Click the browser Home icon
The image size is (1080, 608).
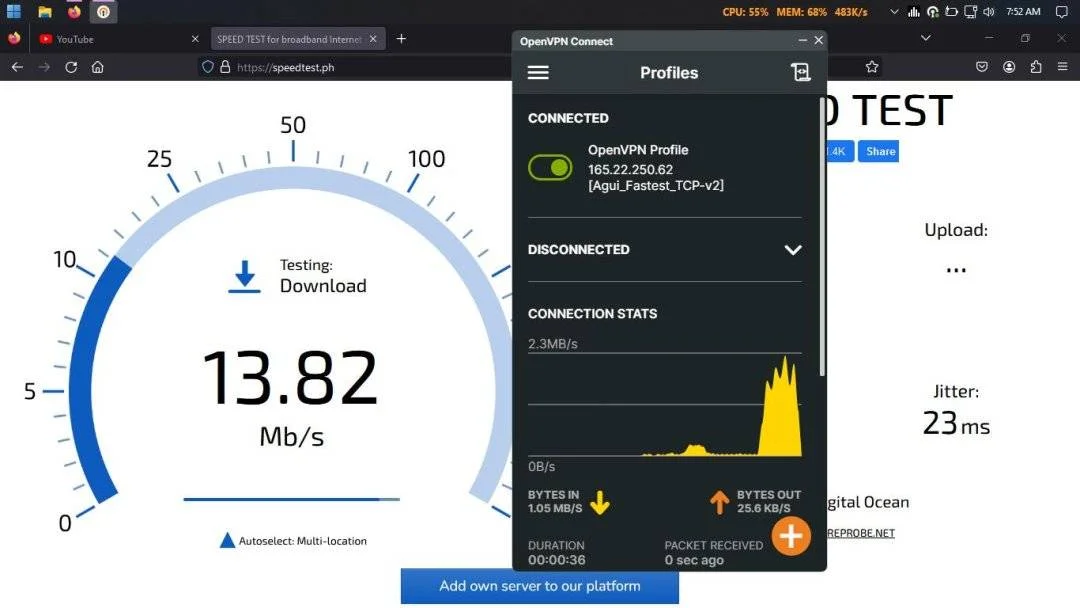coord(98,67)
